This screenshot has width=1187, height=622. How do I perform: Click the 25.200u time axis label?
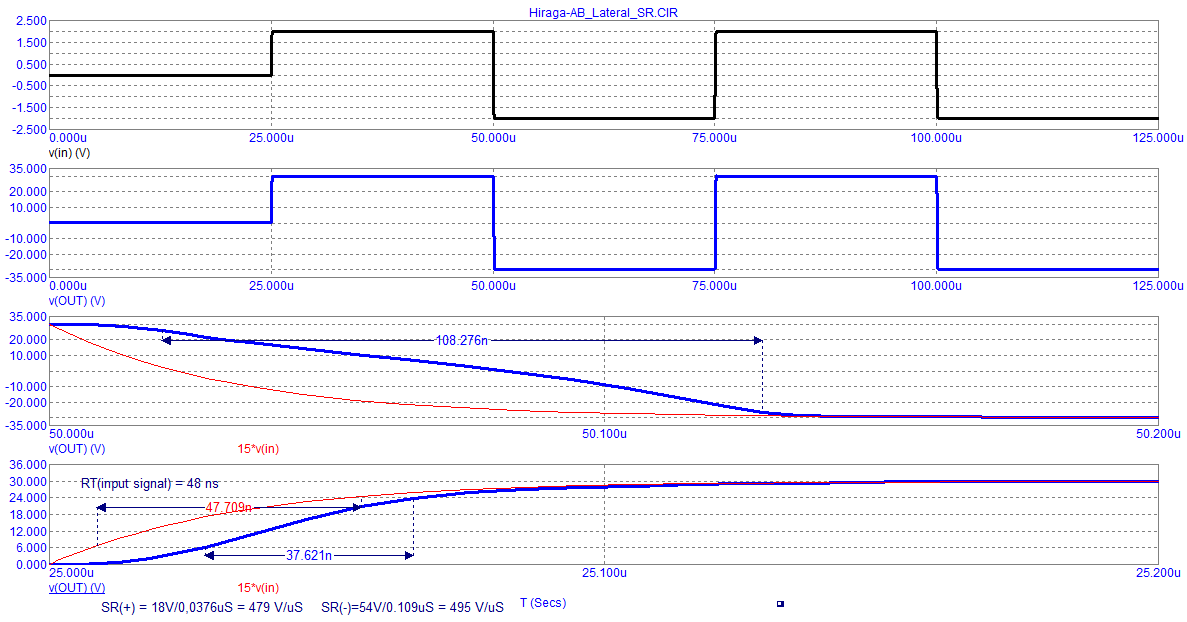(x=1158, y=573)
